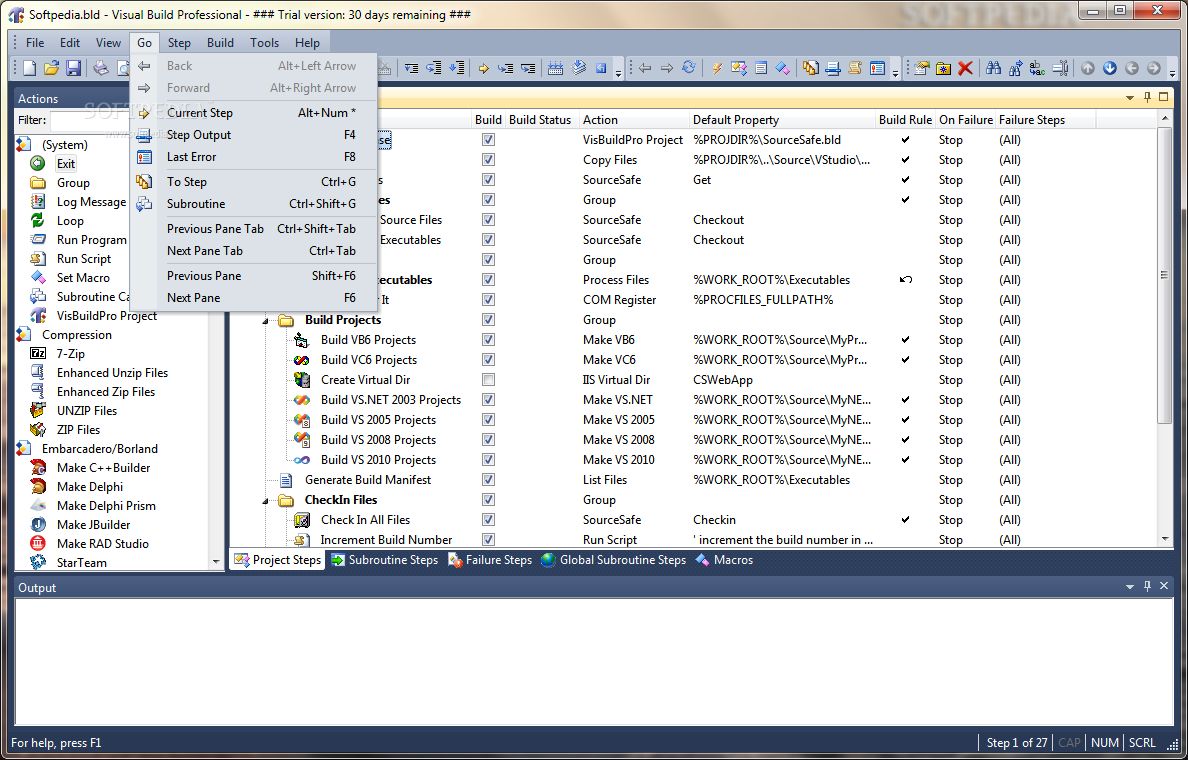Screen dimensions: 1188x760
Task: Click the Save floppy disk icon
Action: tap(73, 68)
